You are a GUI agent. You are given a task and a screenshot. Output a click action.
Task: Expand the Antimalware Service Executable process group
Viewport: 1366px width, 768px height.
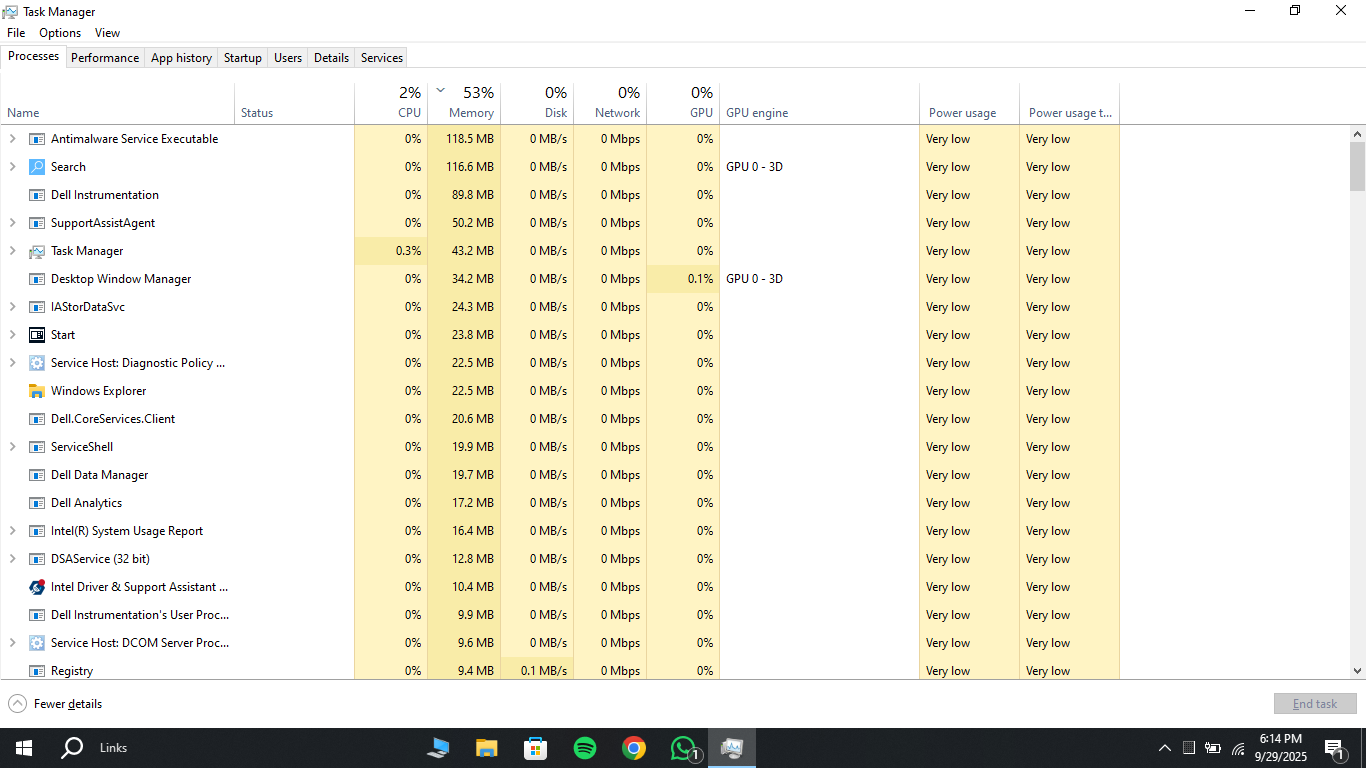13,139
